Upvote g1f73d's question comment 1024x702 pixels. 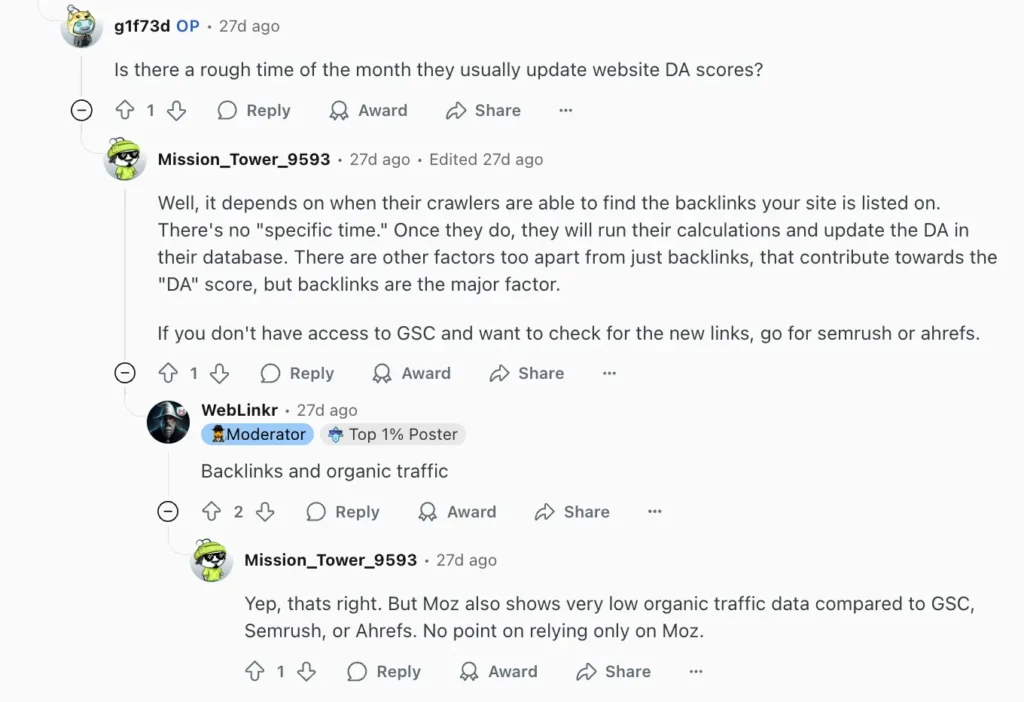click(123, 110)
